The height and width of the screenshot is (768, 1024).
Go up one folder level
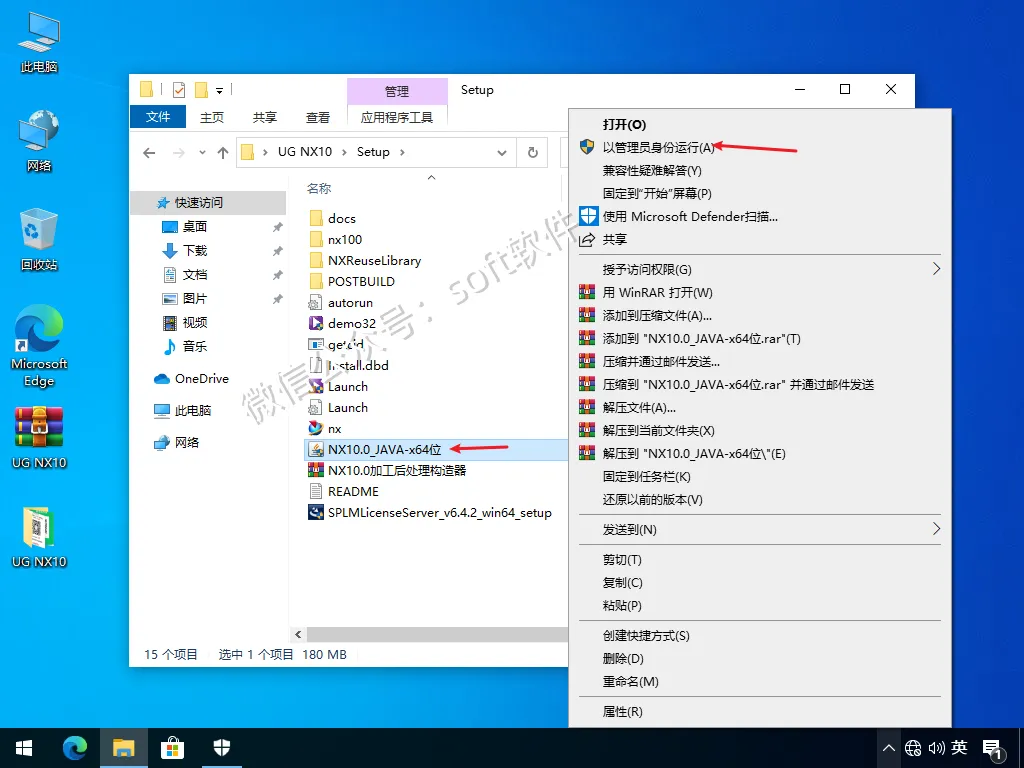click(223, 153)
